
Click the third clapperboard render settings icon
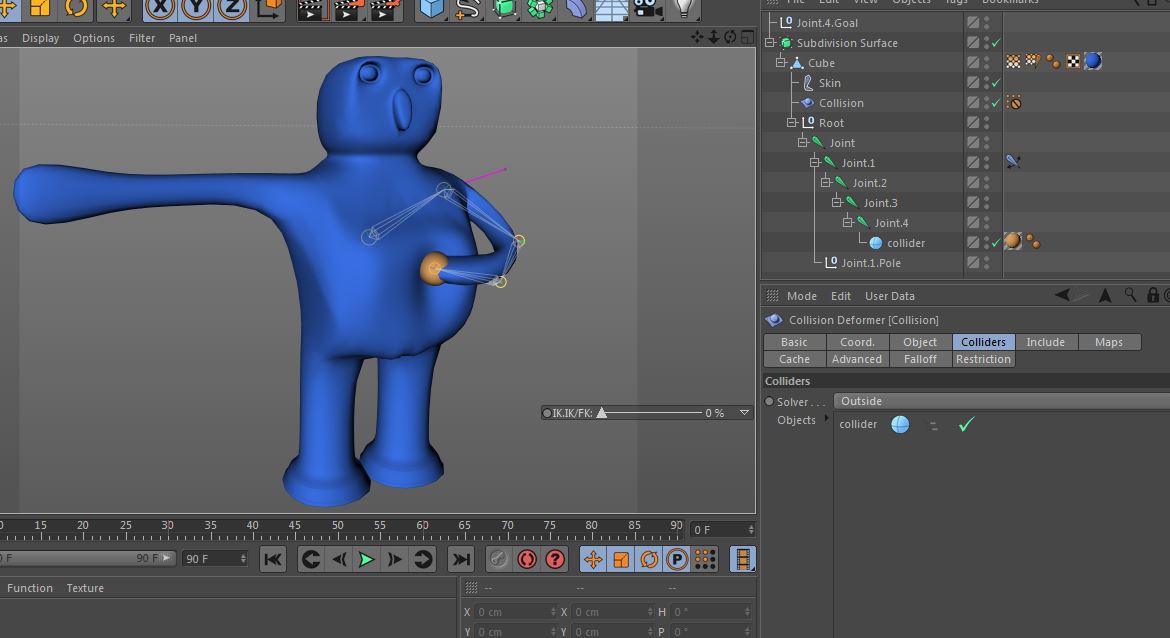point(385,9)
